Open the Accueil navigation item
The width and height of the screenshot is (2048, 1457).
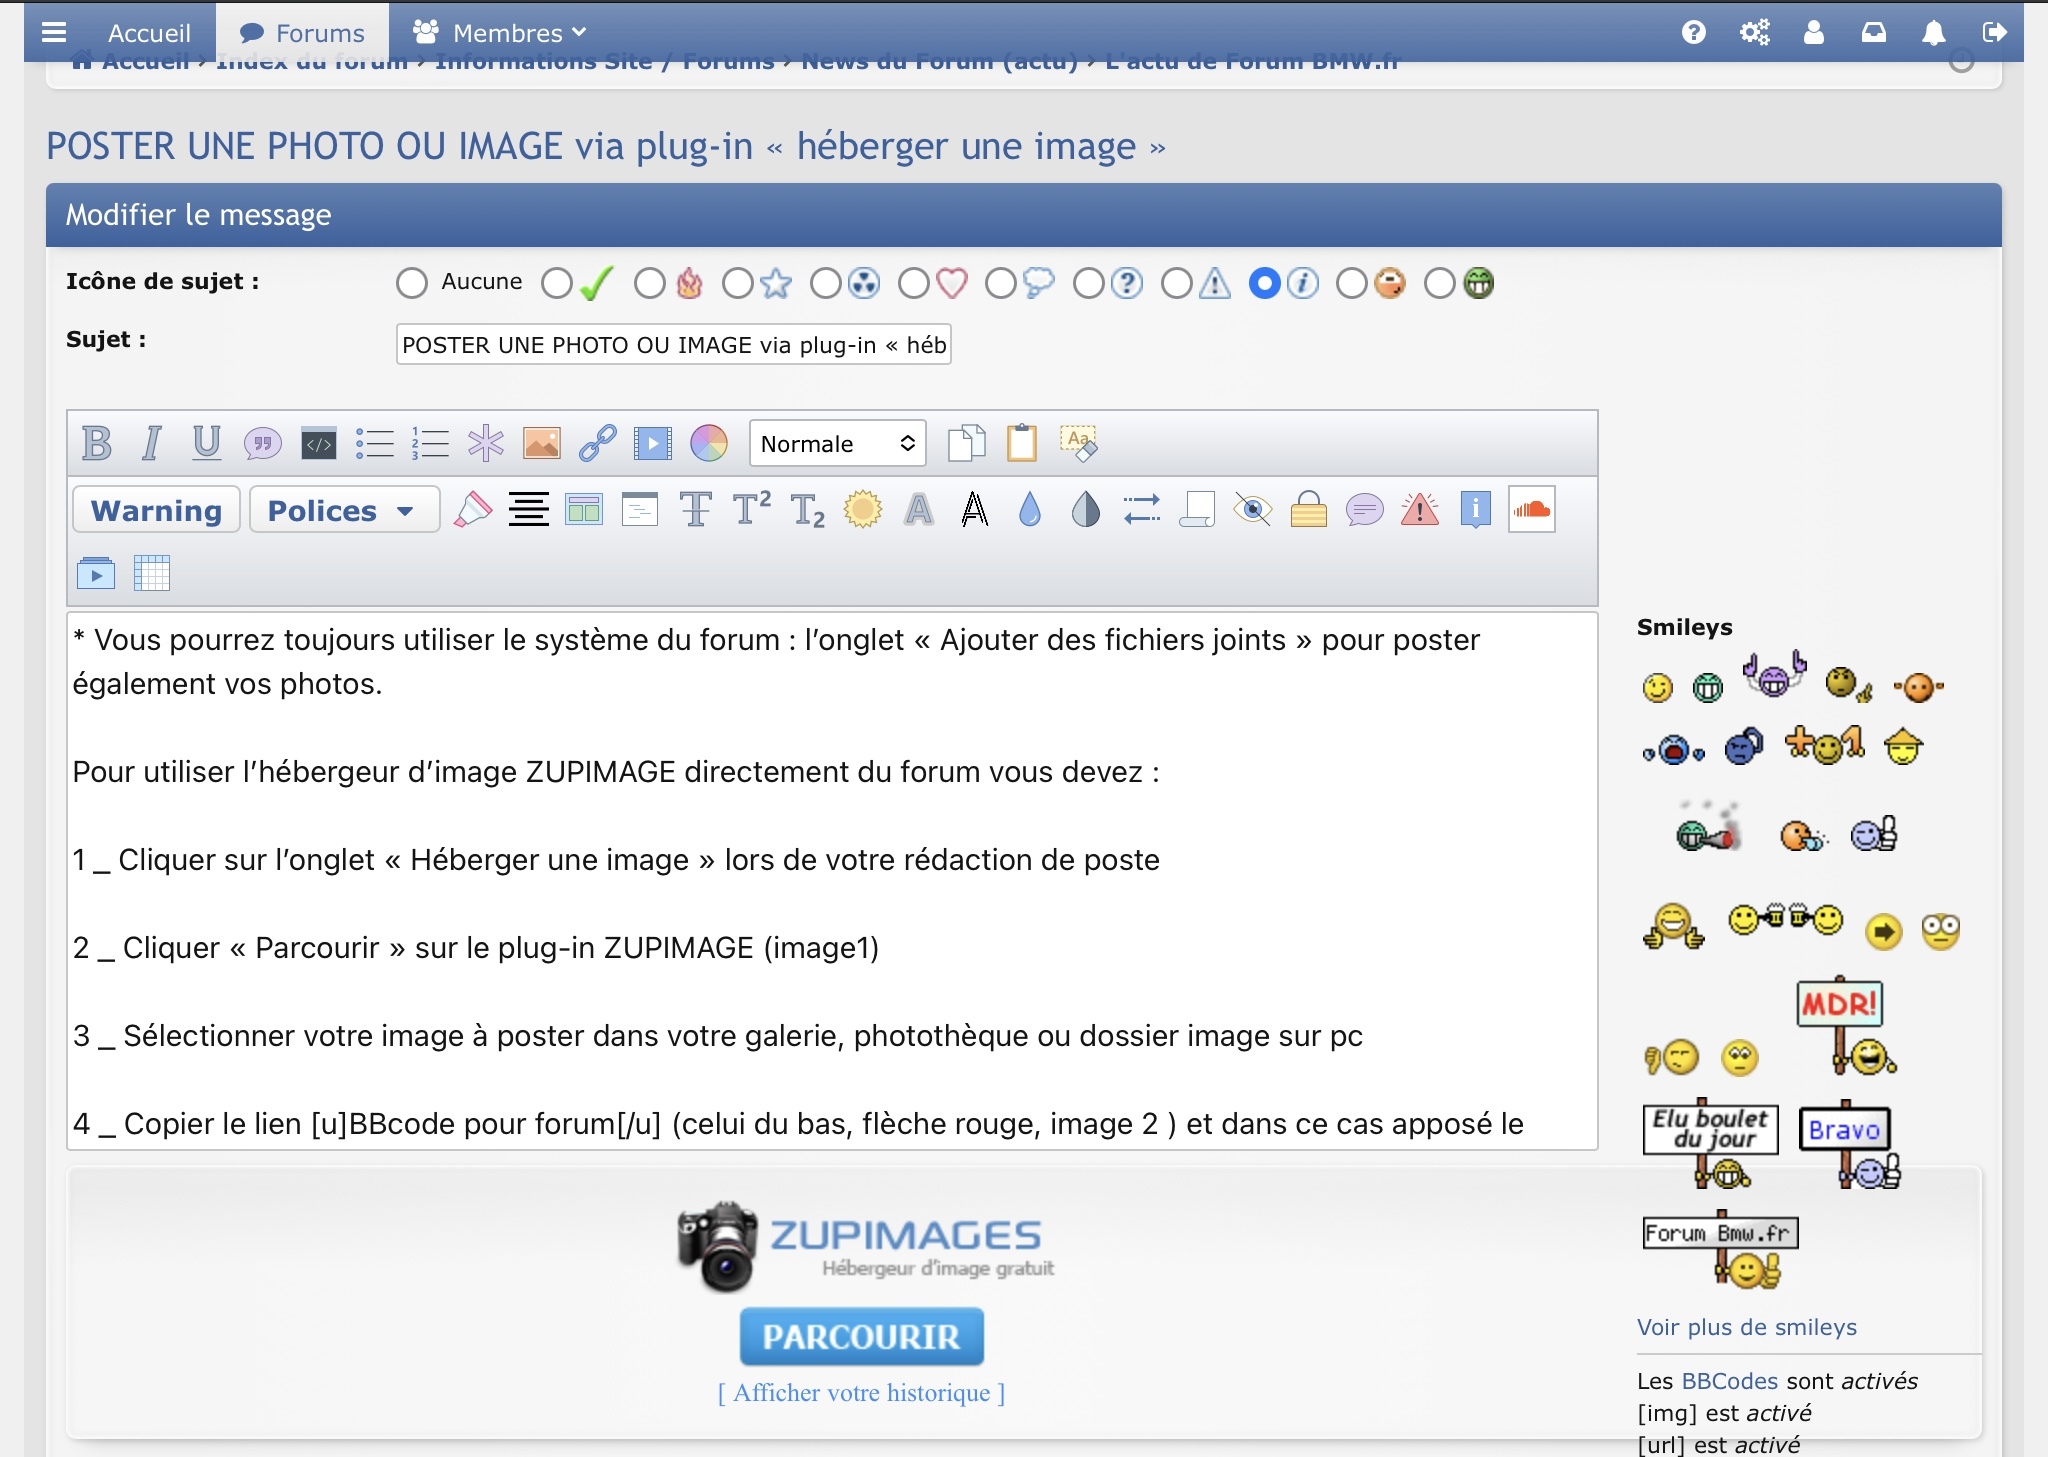click(149, 33)
